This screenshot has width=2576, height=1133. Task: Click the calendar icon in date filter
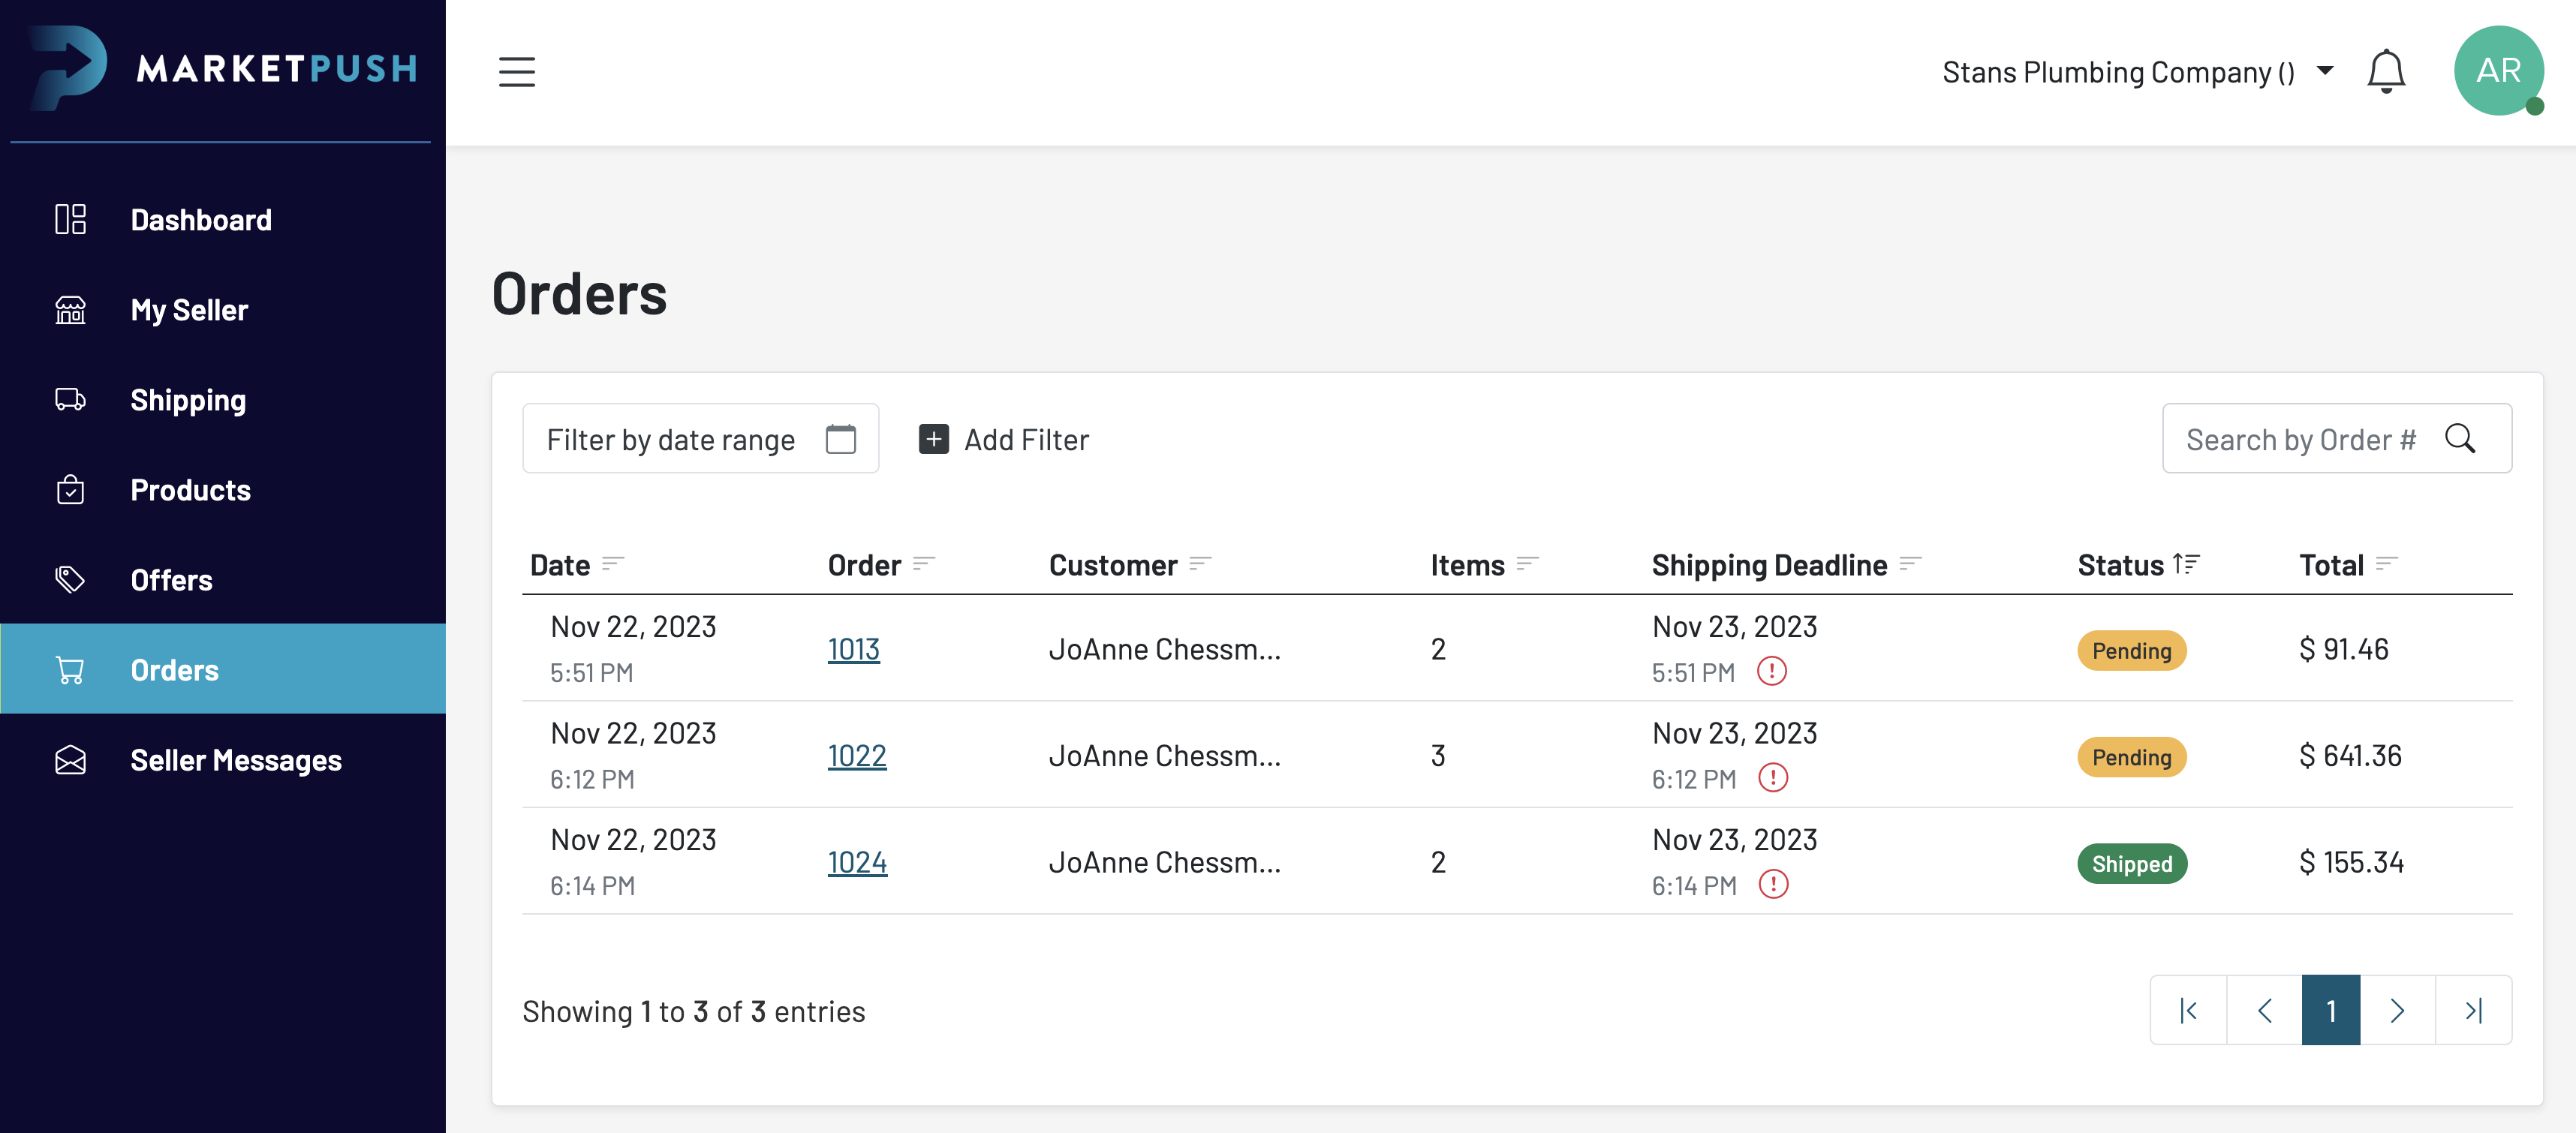click(x=840, y=439)
